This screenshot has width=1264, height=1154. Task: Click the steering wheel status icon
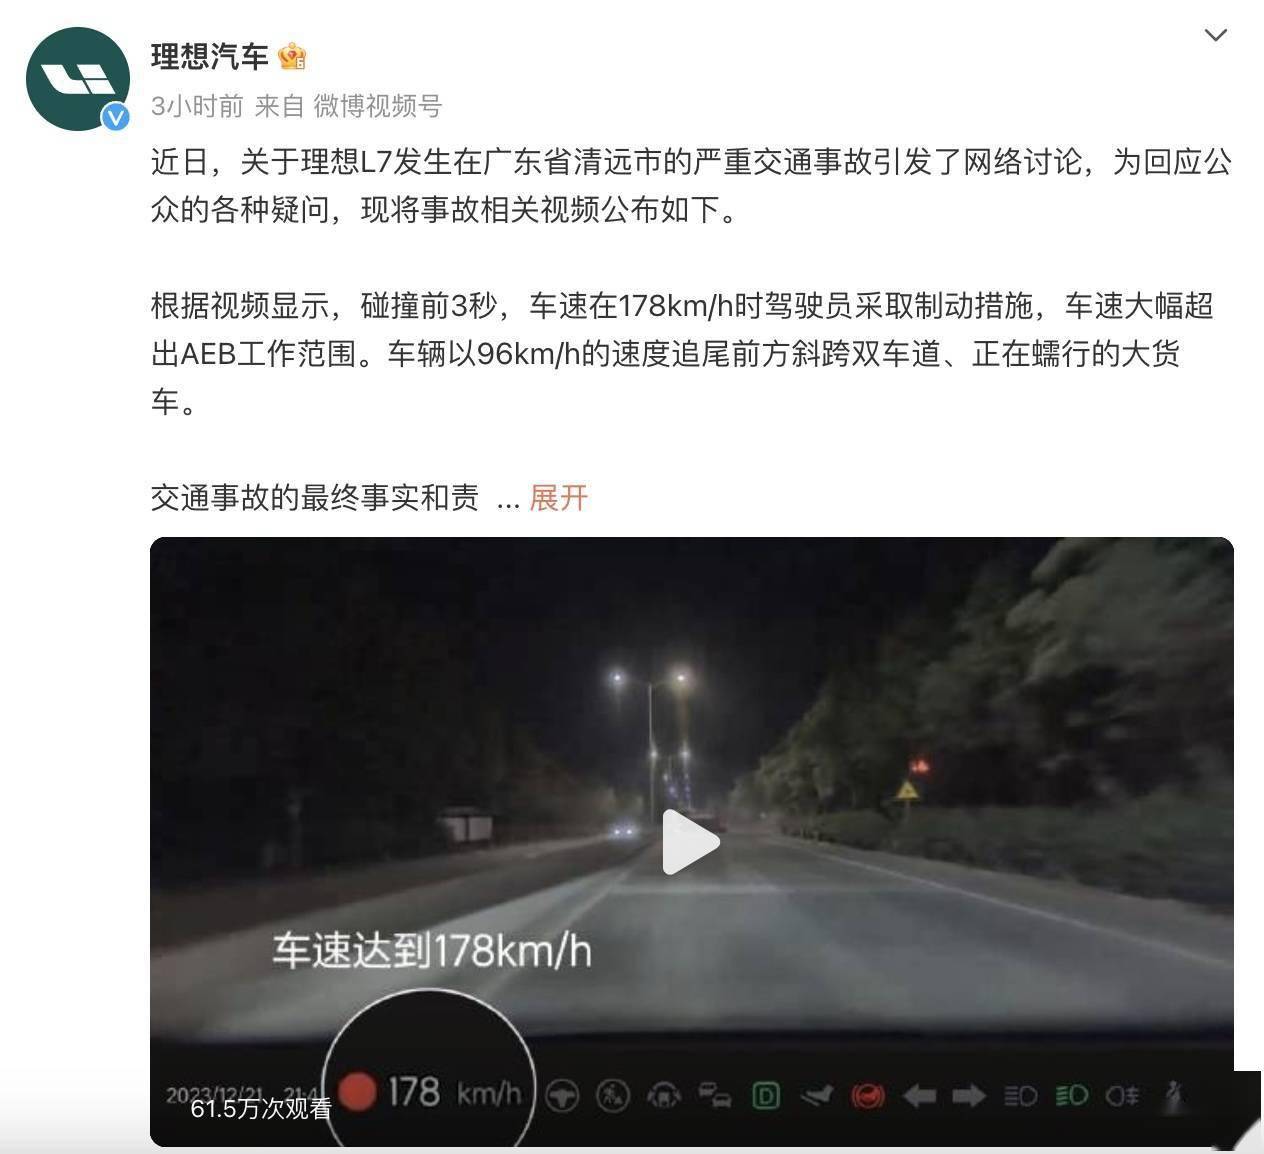[x=562, y=1096]
